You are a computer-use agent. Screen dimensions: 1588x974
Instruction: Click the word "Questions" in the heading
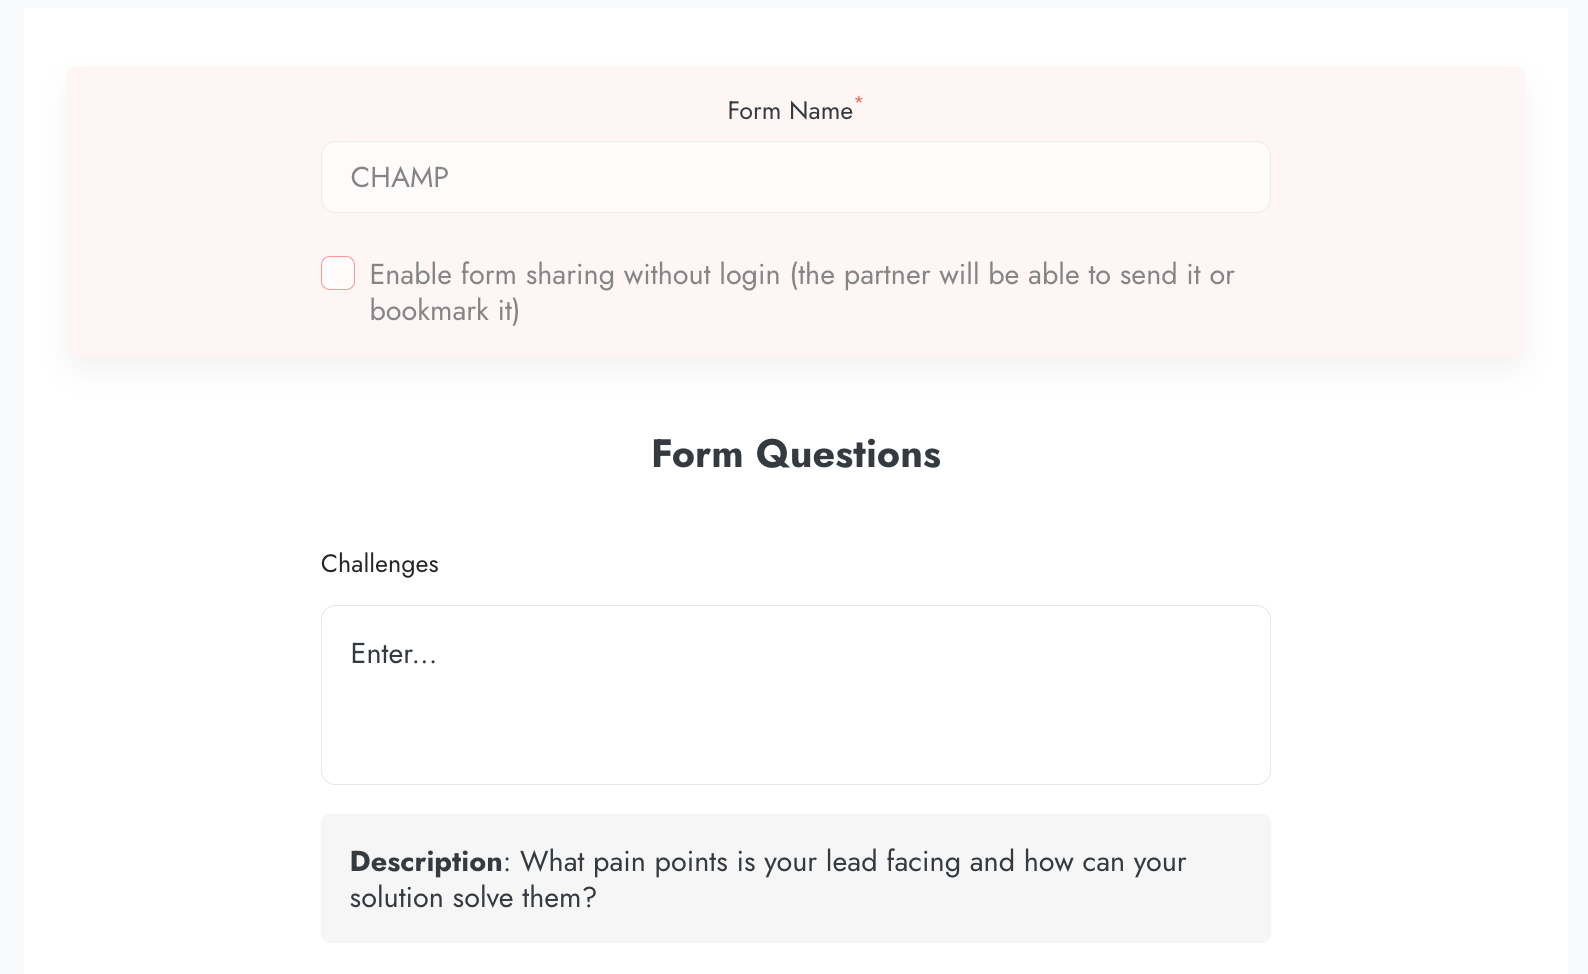click(848, 454)
